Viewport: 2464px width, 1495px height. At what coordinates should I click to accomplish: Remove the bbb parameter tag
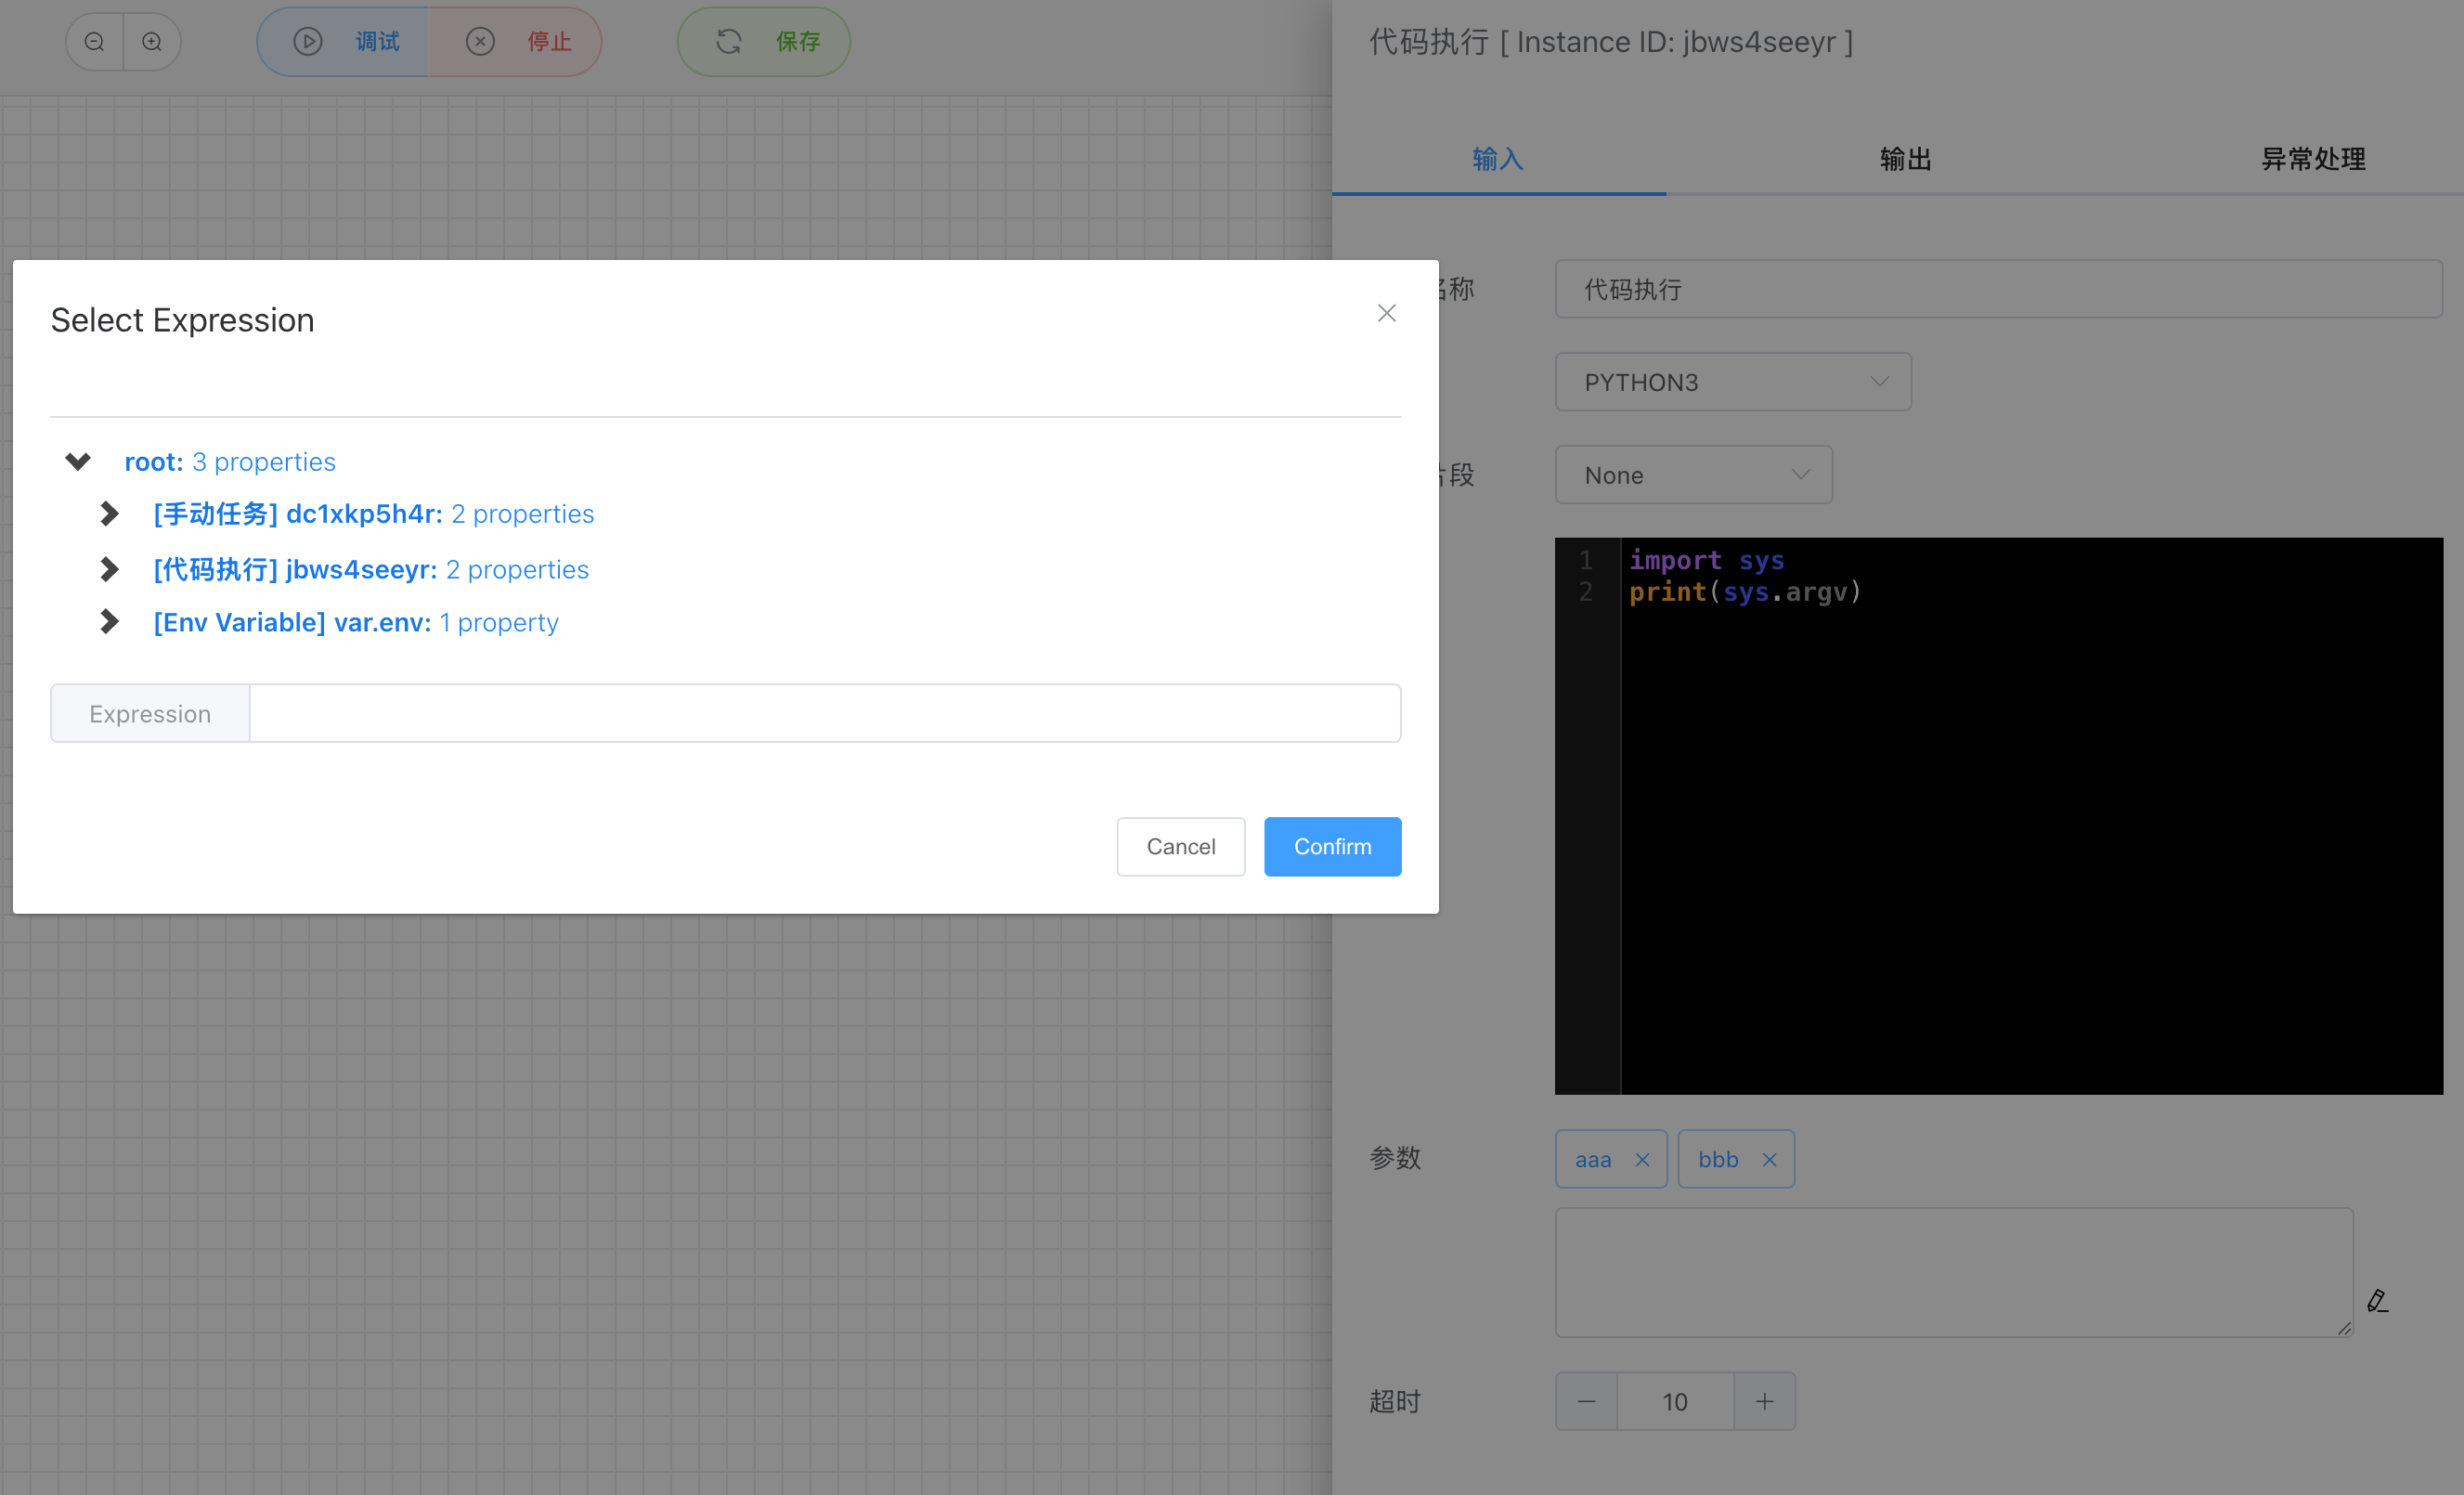(x=1769, y=1159)
